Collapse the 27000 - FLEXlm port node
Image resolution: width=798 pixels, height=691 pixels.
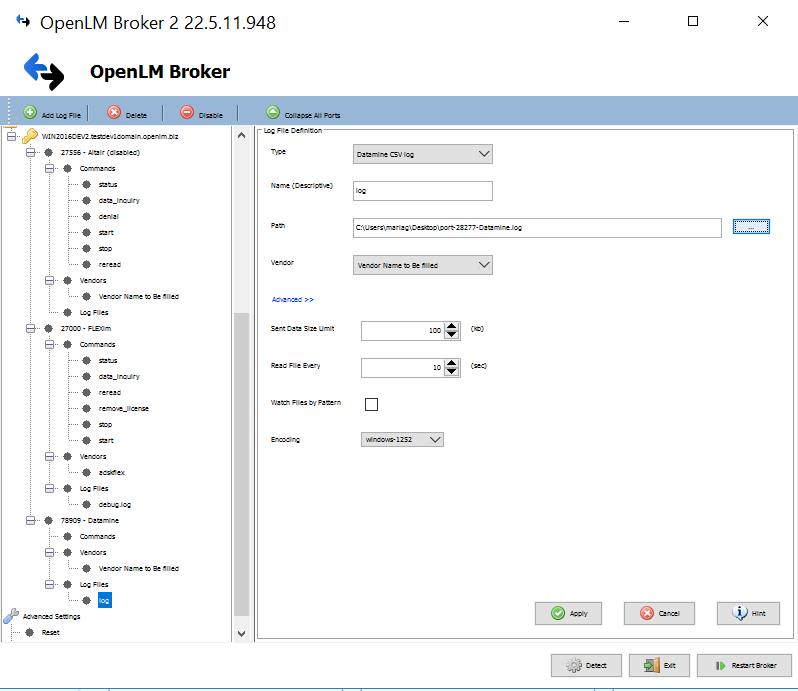30,328
